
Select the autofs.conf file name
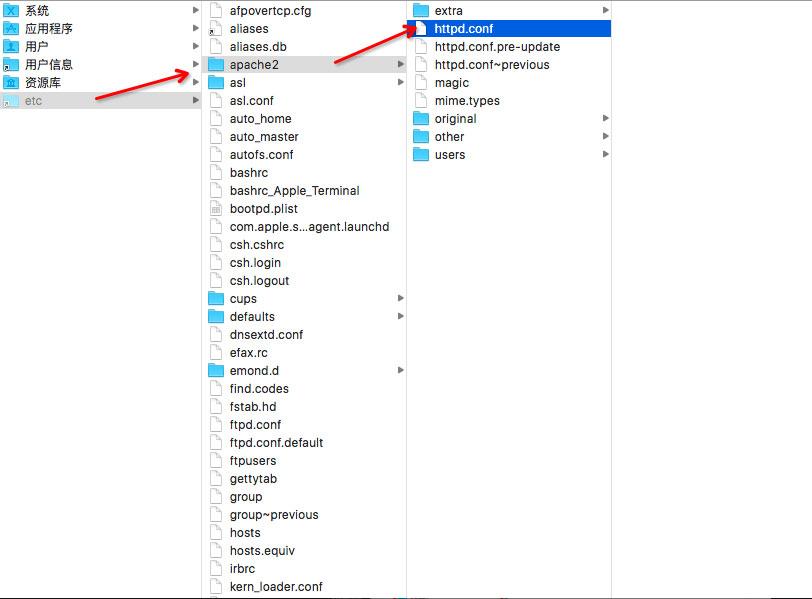[x=262, y=155]
